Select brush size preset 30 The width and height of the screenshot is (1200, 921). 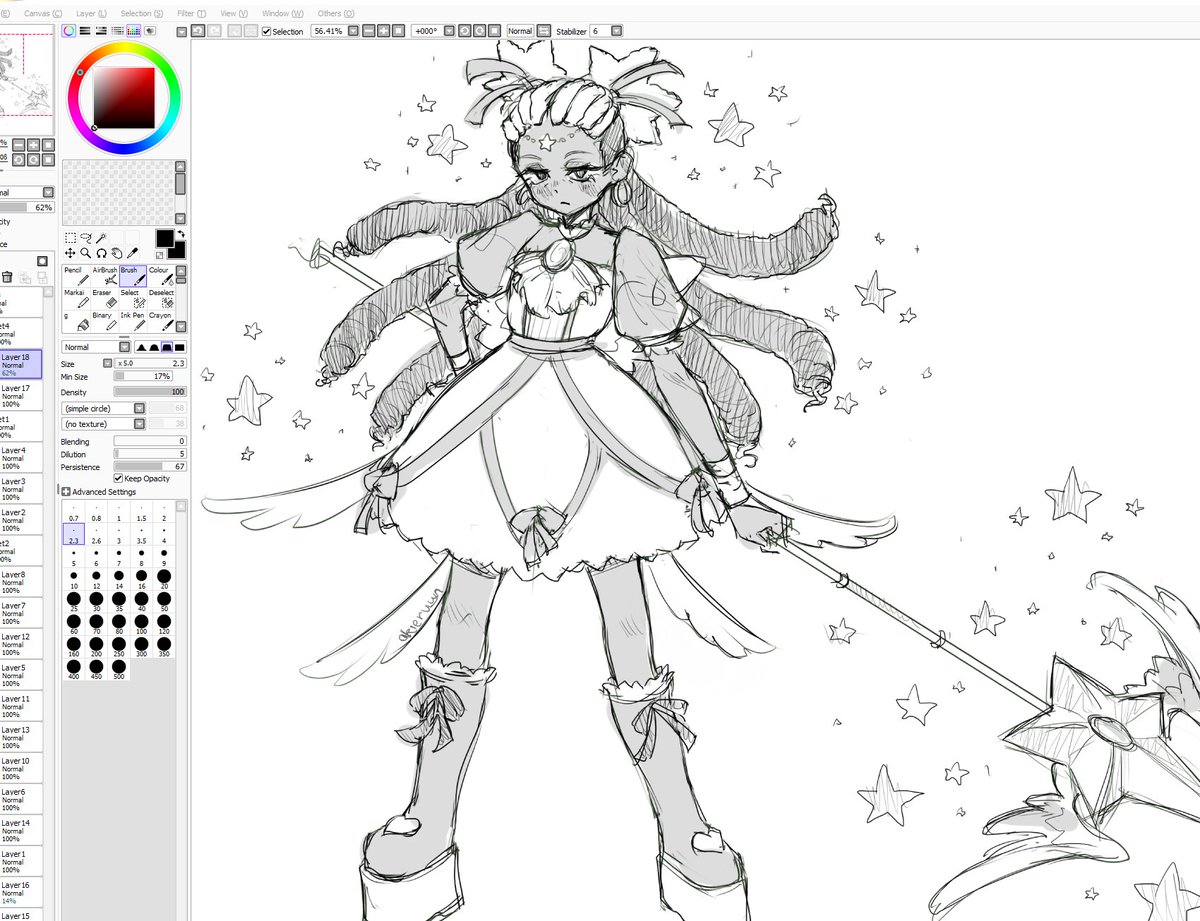pyautogui.click(x=97, y=601)
